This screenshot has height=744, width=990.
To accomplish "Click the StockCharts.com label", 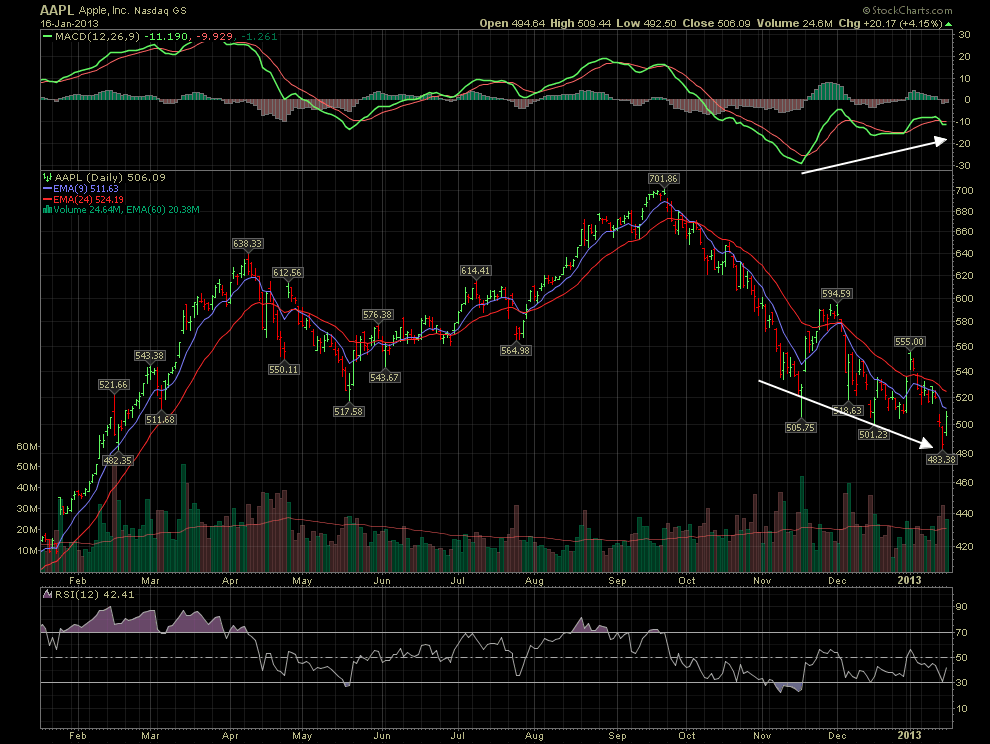I will 908,10.
